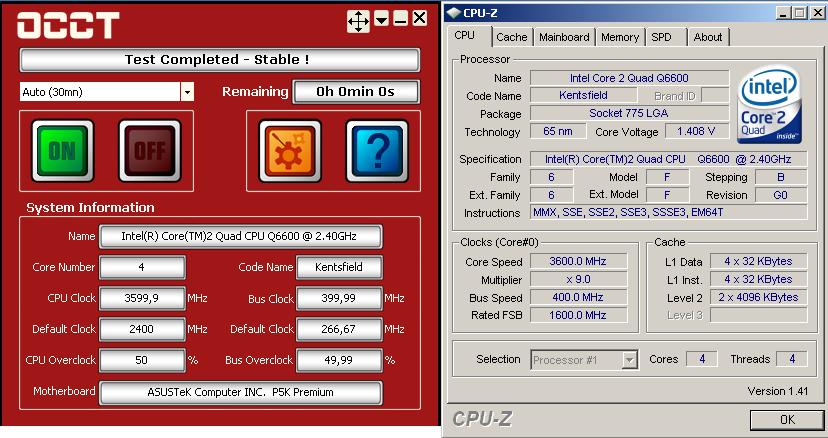The image size is (828, 438).
Task: Click the Bus Overclock value 49,99
Action: 339,360
